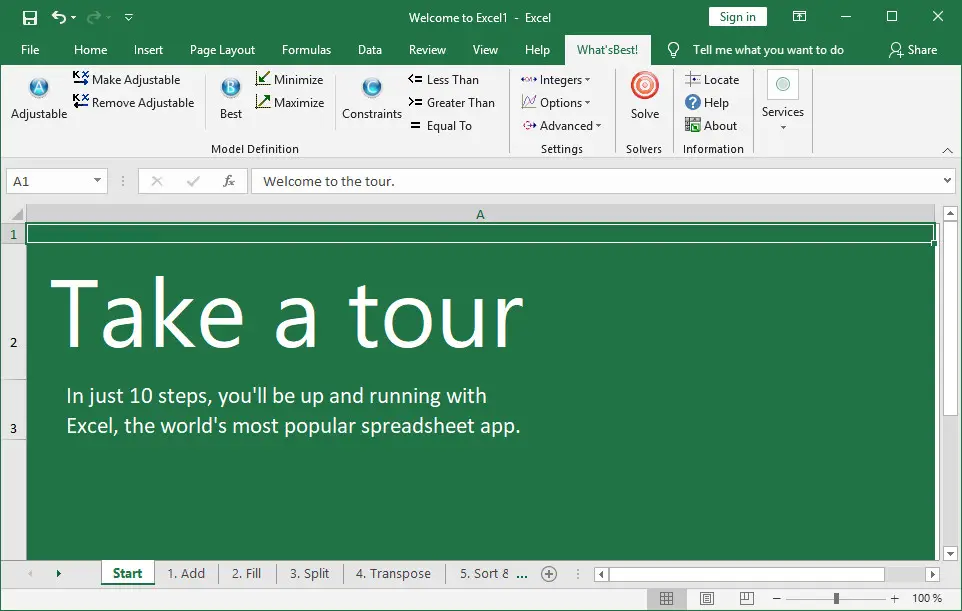Click the zoom in plus button

(x=895, y=598)
